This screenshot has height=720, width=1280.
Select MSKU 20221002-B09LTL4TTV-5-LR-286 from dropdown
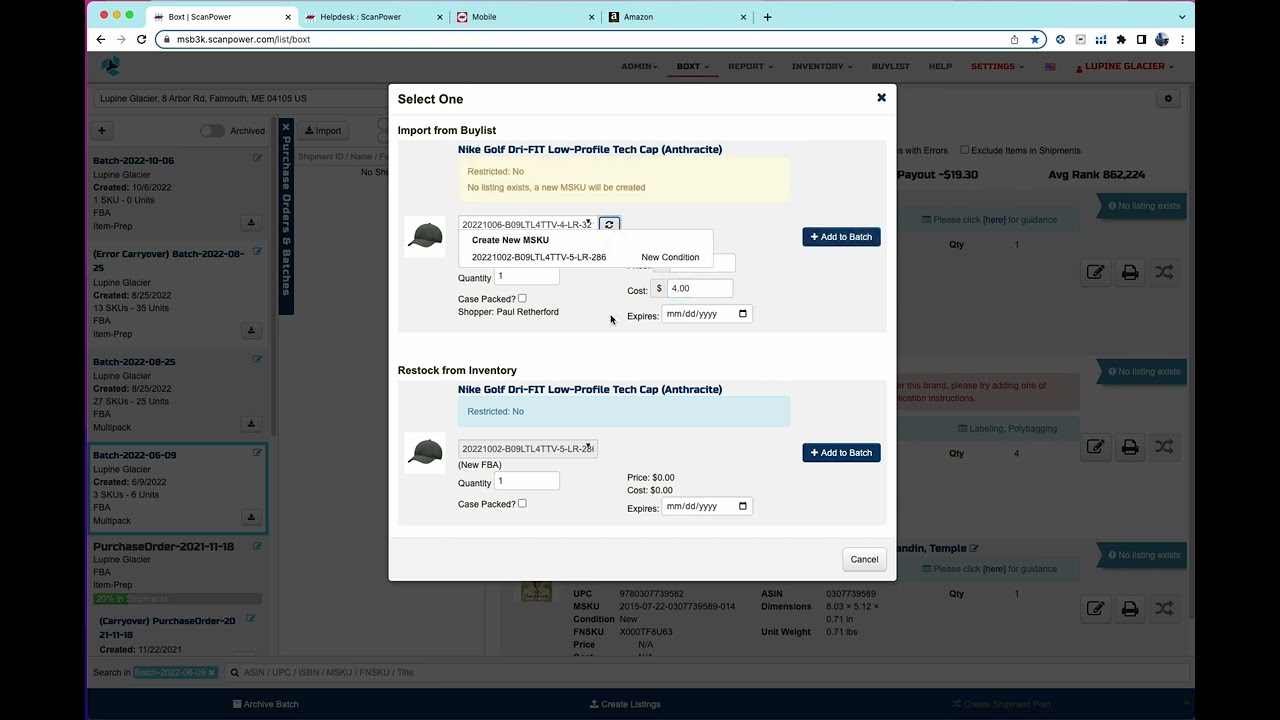[585, 257]
